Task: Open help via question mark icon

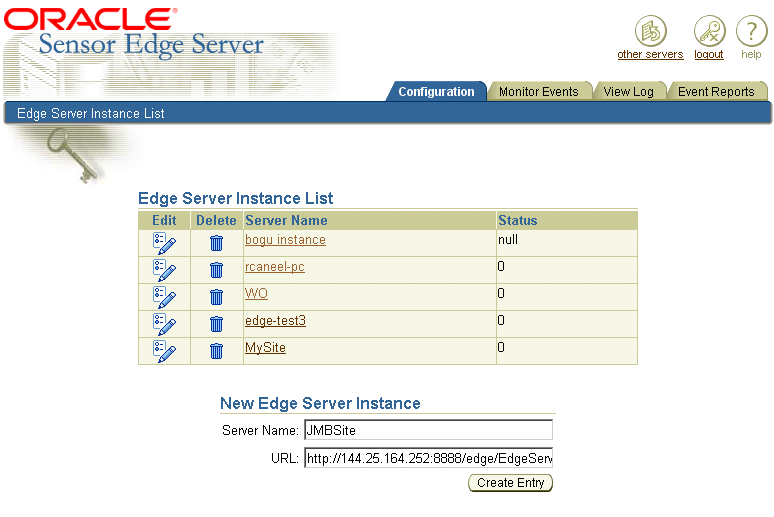Action: 751,31
